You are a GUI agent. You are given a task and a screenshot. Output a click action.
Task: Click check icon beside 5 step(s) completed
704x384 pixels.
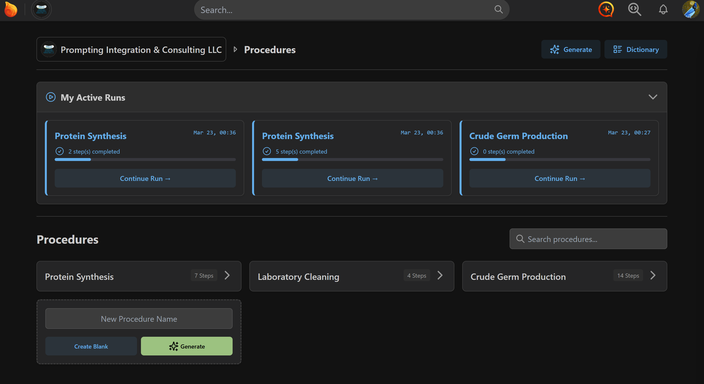(x=267, y=151)
